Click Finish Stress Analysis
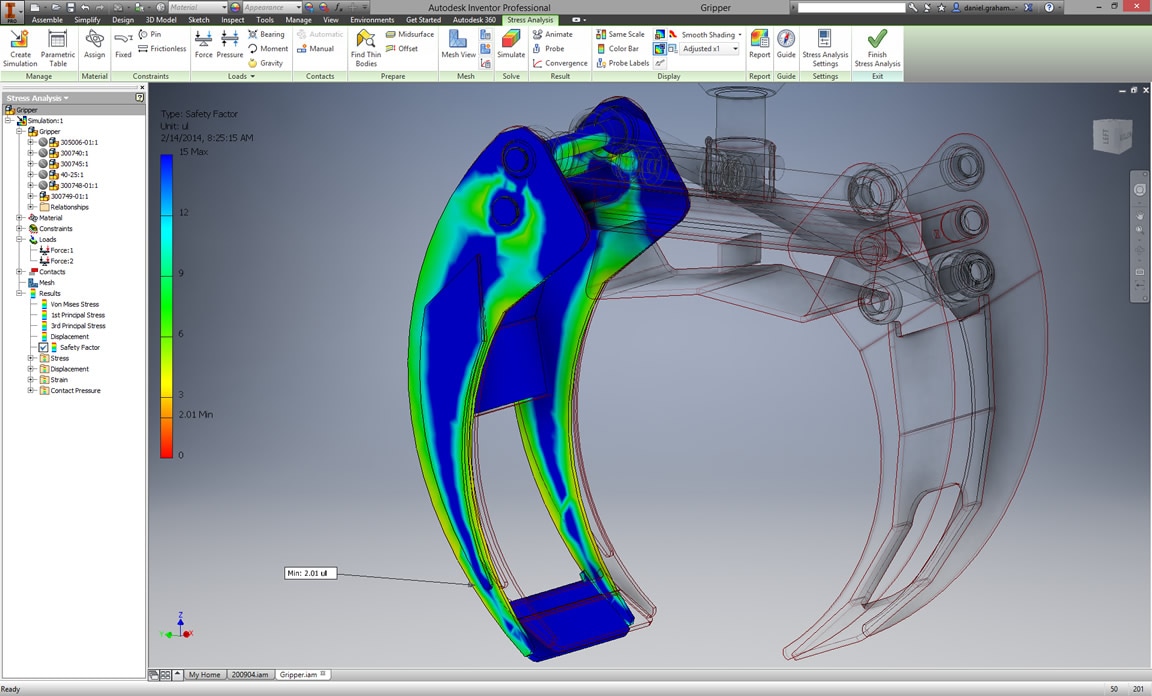This screenshot has width=1152, height=696. (877, 44)
